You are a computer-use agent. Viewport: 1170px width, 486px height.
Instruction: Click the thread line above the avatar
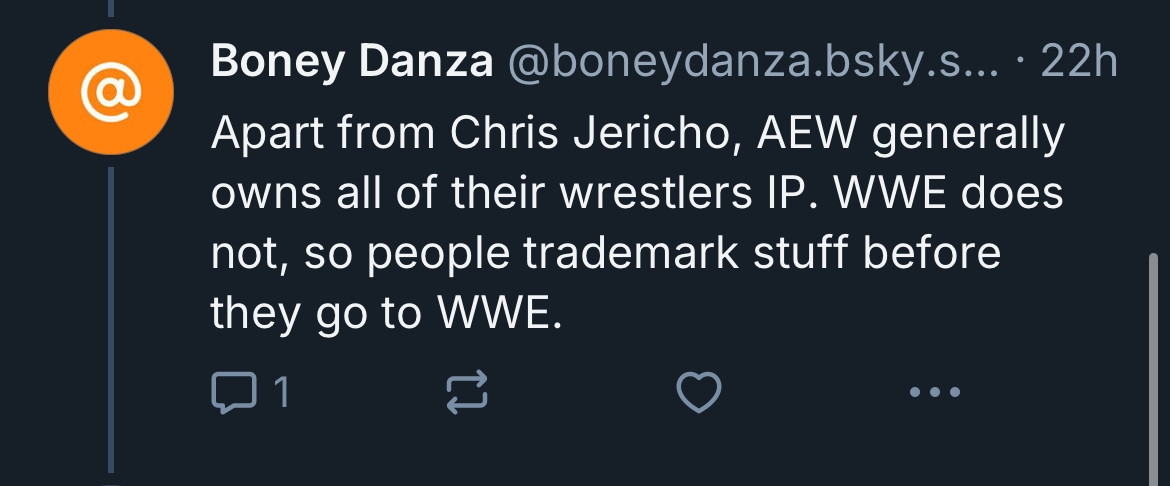[x=111, y=8]
